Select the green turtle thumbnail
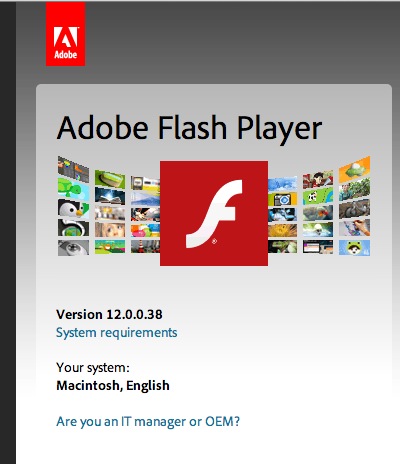400x464 pixels. click(x=73, y=189)
